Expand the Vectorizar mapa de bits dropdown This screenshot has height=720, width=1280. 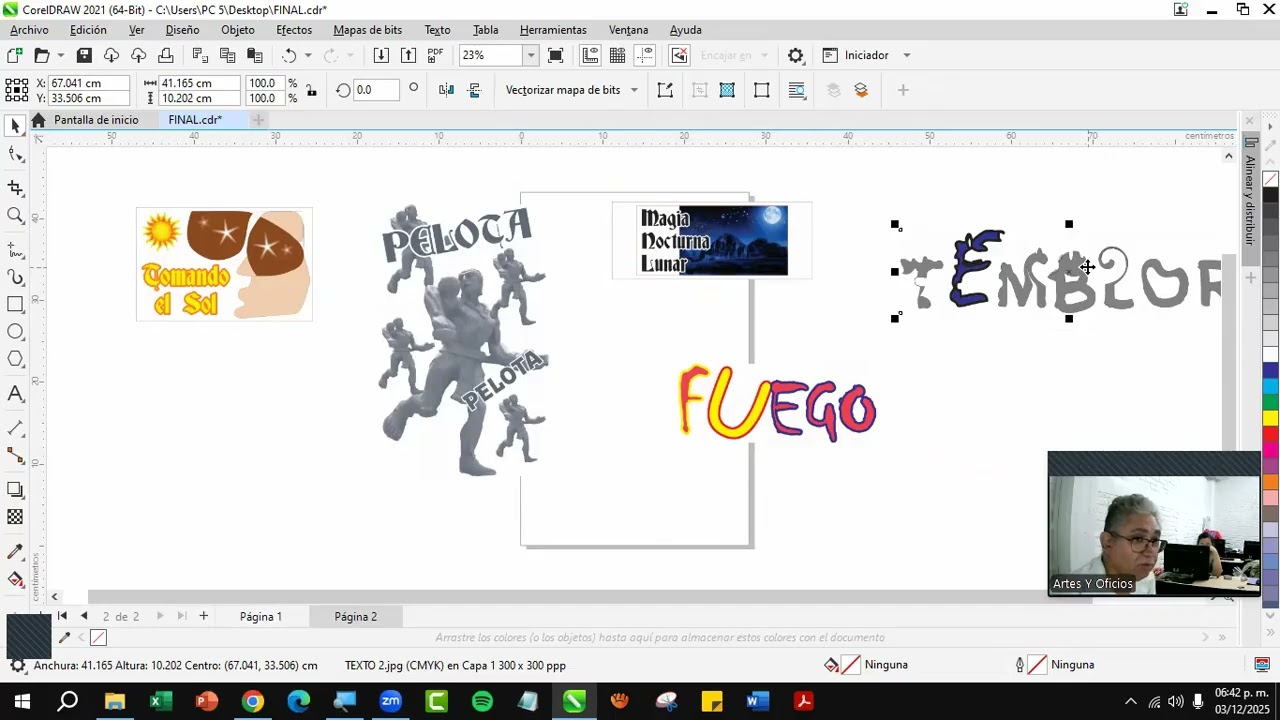coord(634,90)
